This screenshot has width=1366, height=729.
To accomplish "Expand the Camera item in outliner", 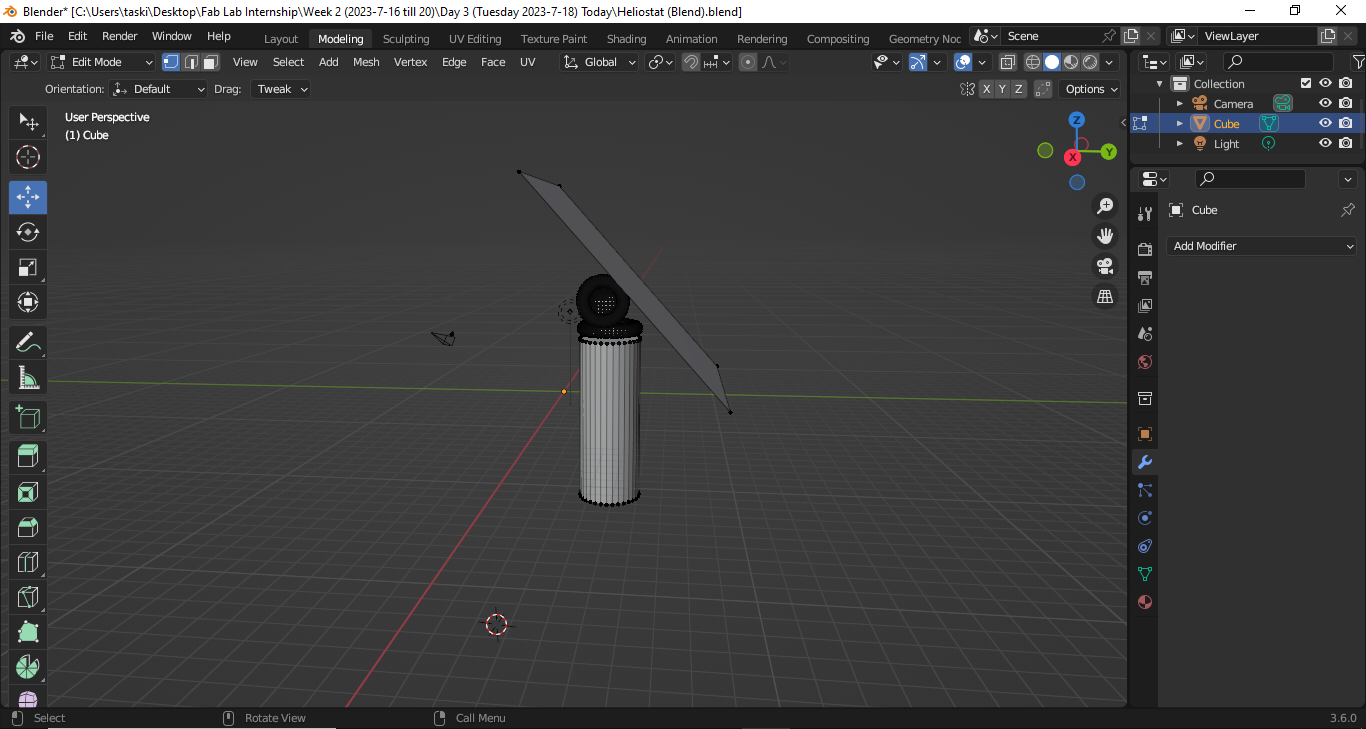I will tap(1179, 103).
